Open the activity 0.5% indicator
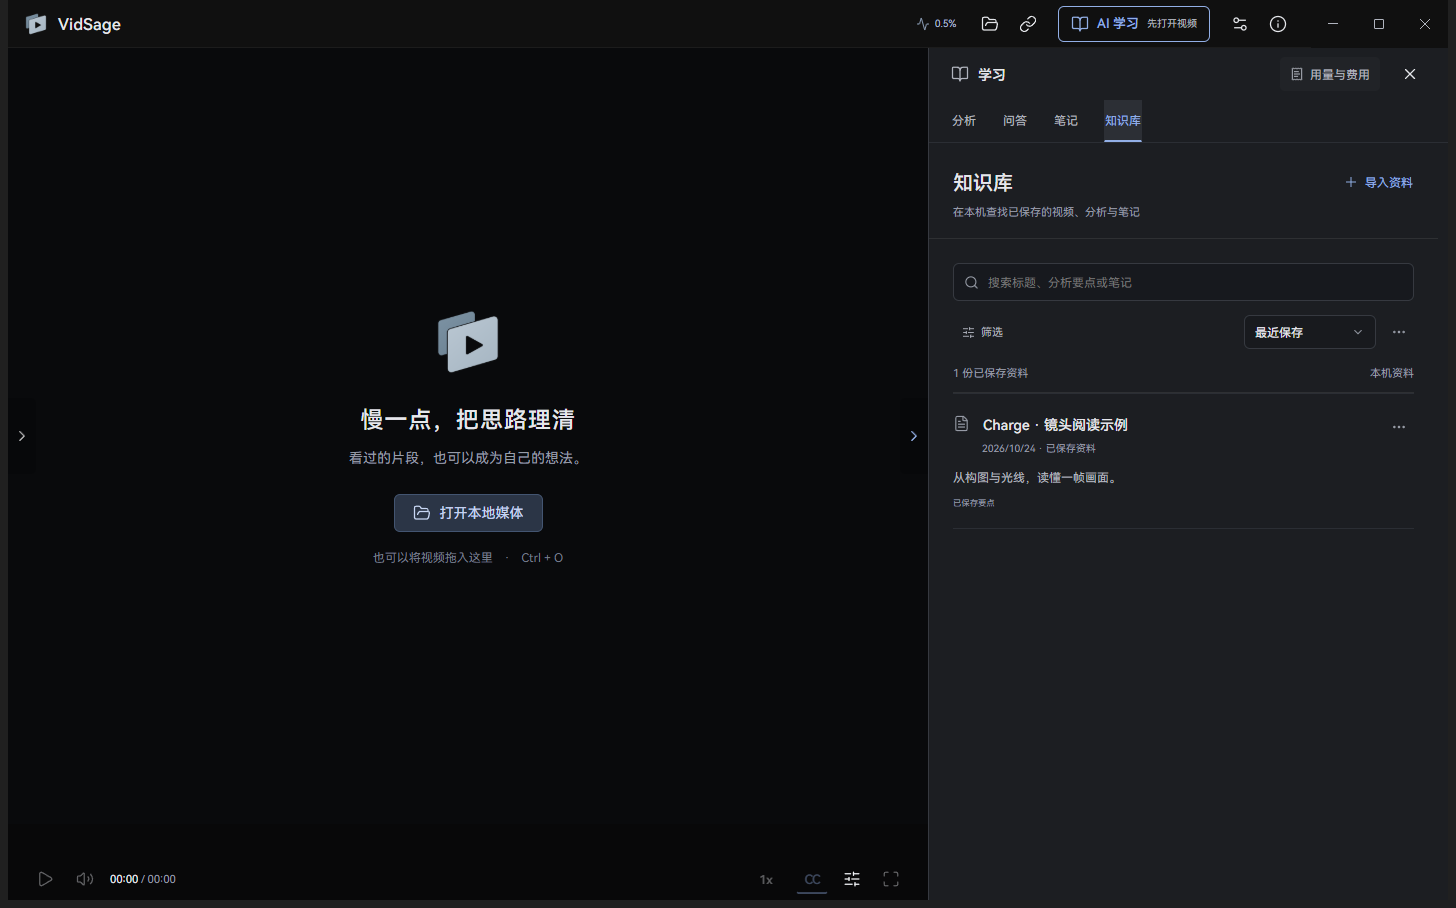Image resolution: width=1456 pixels, height=908 pixels. pos(937,24)
